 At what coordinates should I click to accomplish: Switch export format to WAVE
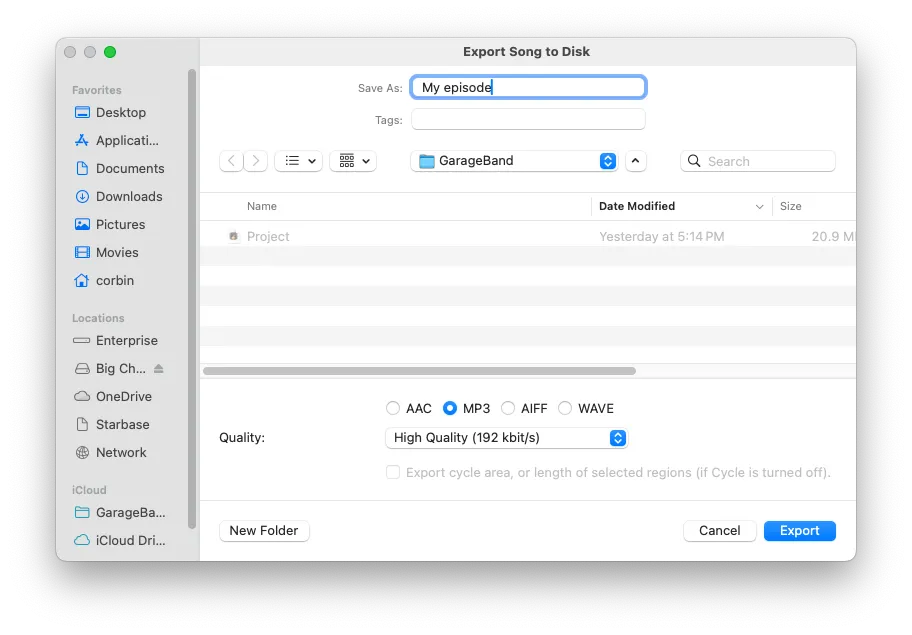[x=565, y=408]
